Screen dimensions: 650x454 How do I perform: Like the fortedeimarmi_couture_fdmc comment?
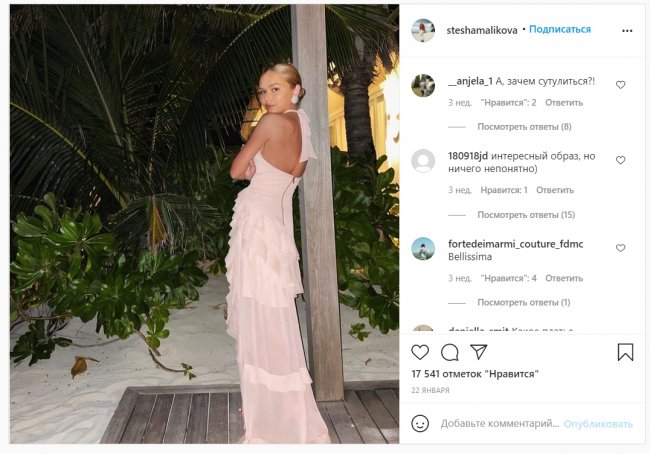(620, 248)
